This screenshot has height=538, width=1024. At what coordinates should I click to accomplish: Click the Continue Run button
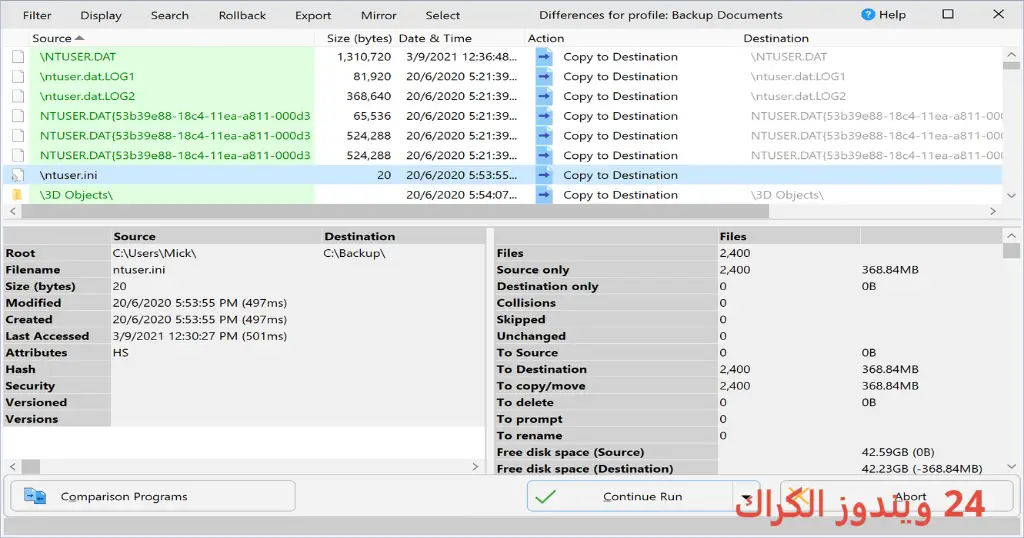[630, 497]
